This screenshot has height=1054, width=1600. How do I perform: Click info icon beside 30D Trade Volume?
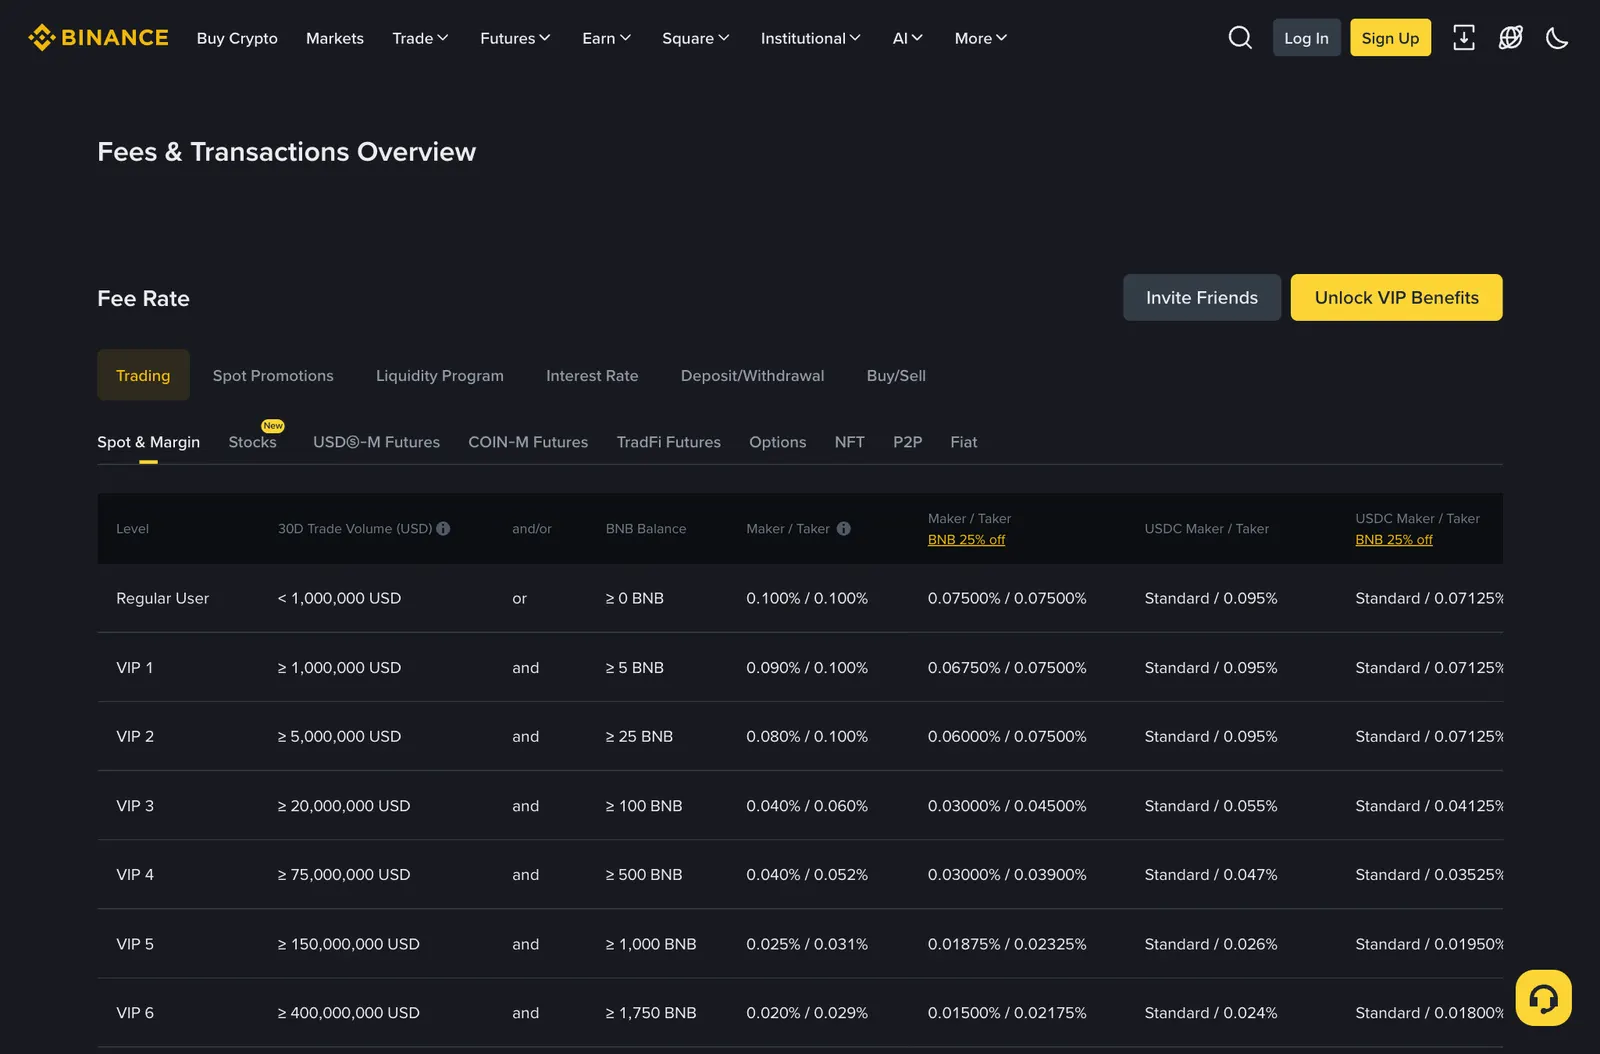point(443,529)
